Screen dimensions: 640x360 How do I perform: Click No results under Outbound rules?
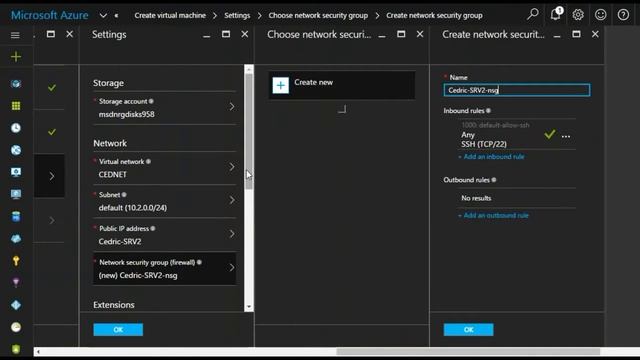point(476,198)
